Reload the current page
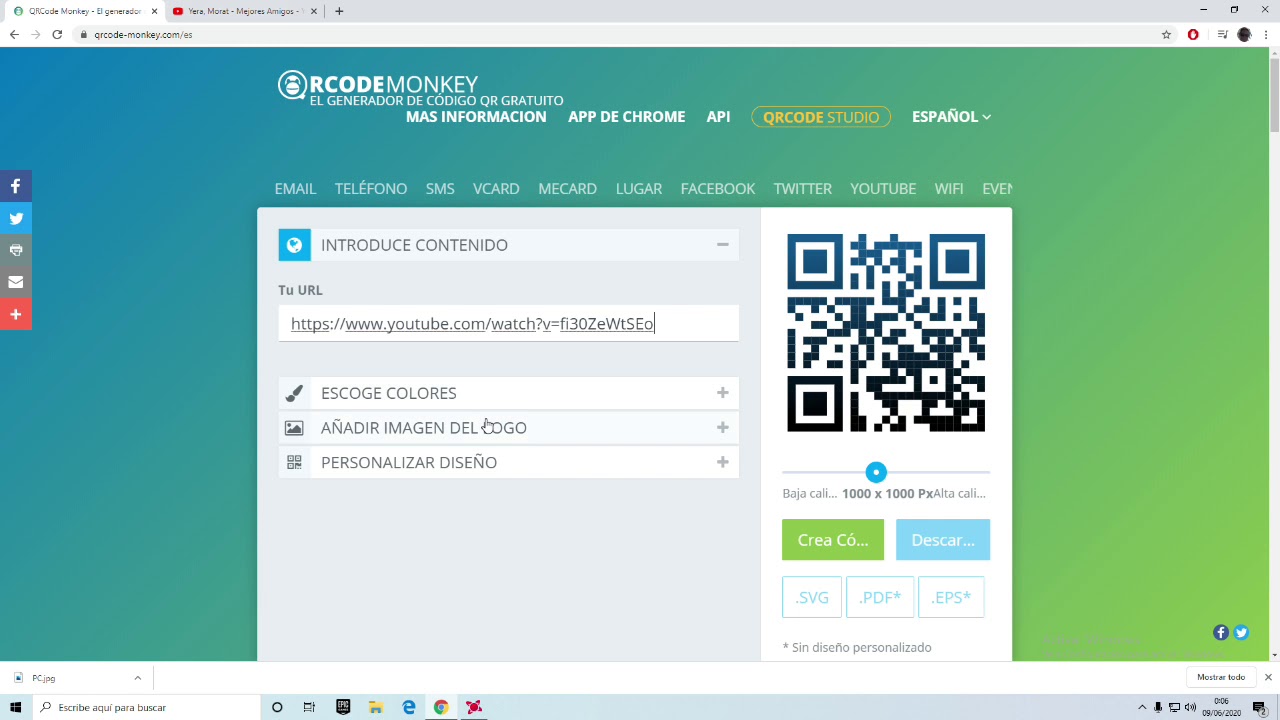Viewport: 1280px width, 720px height. click(x=57, y=34)
